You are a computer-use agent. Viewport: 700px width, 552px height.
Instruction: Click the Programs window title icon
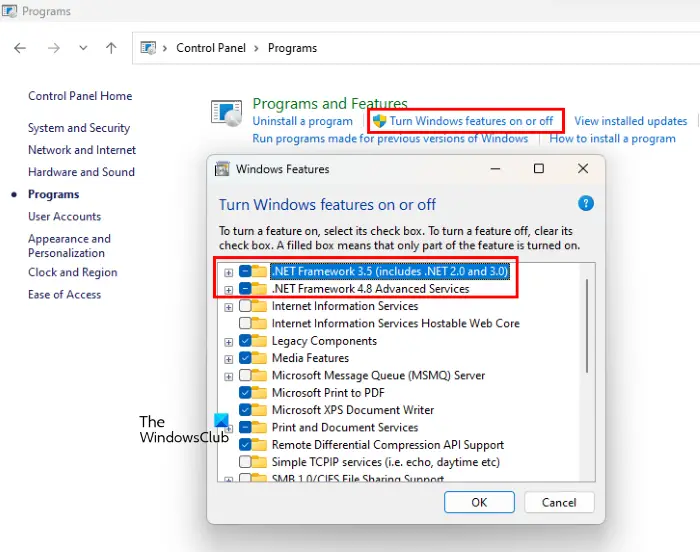[9, 10]
